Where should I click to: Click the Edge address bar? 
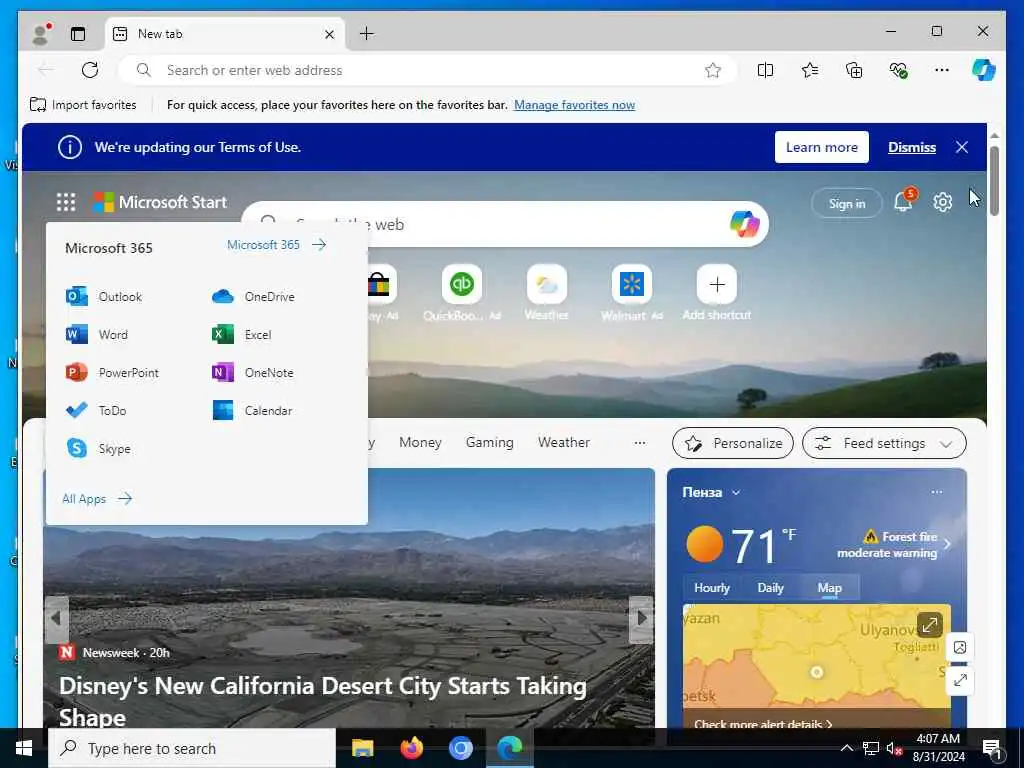(428, 70)
